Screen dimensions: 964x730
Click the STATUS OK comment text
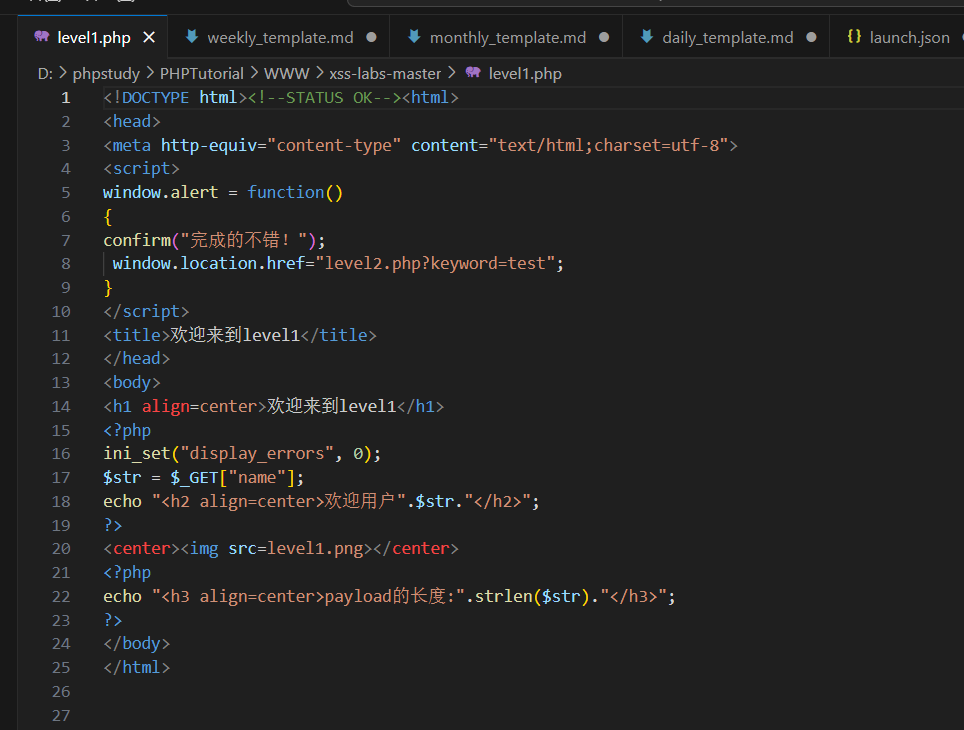pyautogui.click(x=323, y=98)
